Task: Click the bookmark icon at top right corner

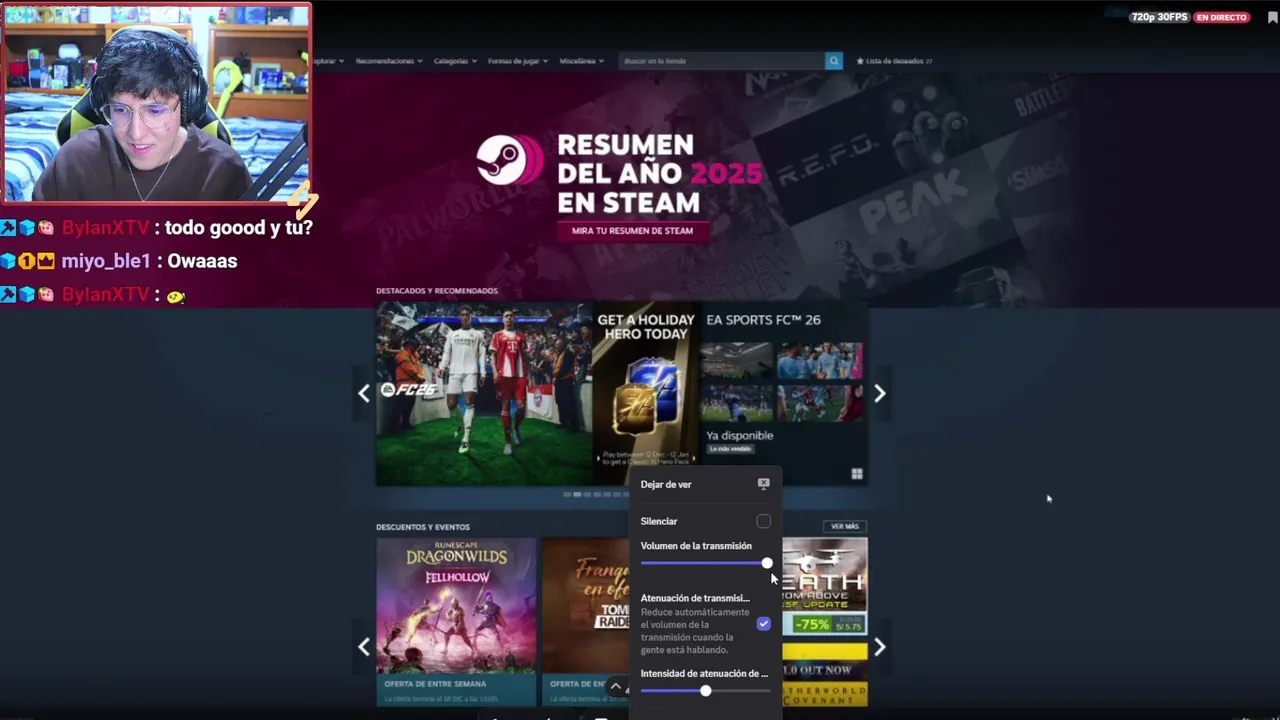Action: 1272,17
